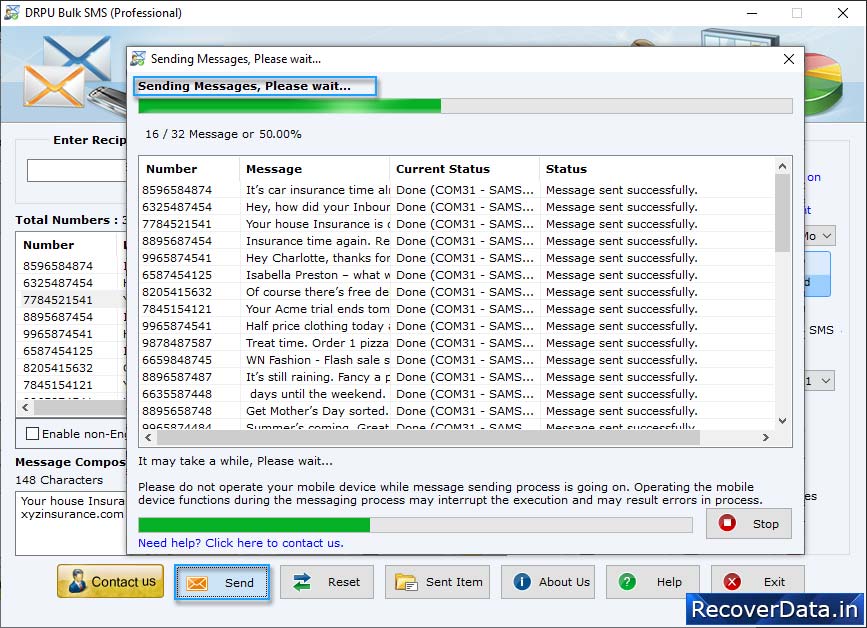
Task: Open the dropdown right of the dialog
Action: point(826,236)
